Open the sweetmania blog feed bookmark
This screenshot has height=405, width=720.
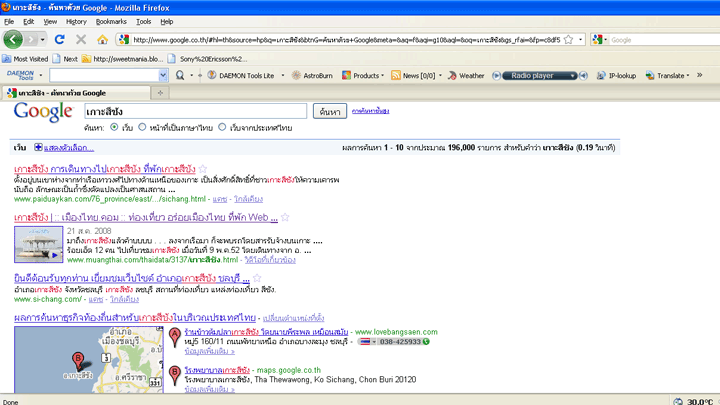123,59
